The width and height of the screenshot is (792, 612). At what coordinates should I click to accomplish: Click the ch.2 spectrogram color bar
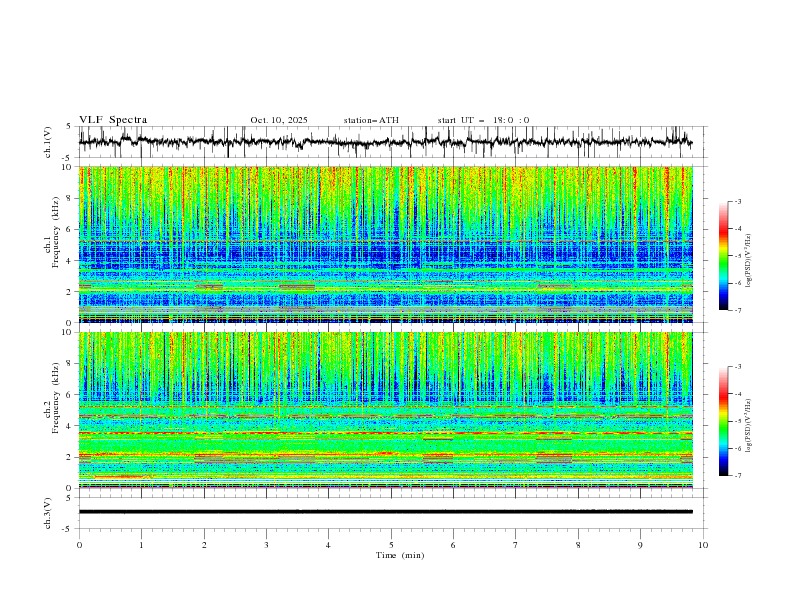click(723, 421)
